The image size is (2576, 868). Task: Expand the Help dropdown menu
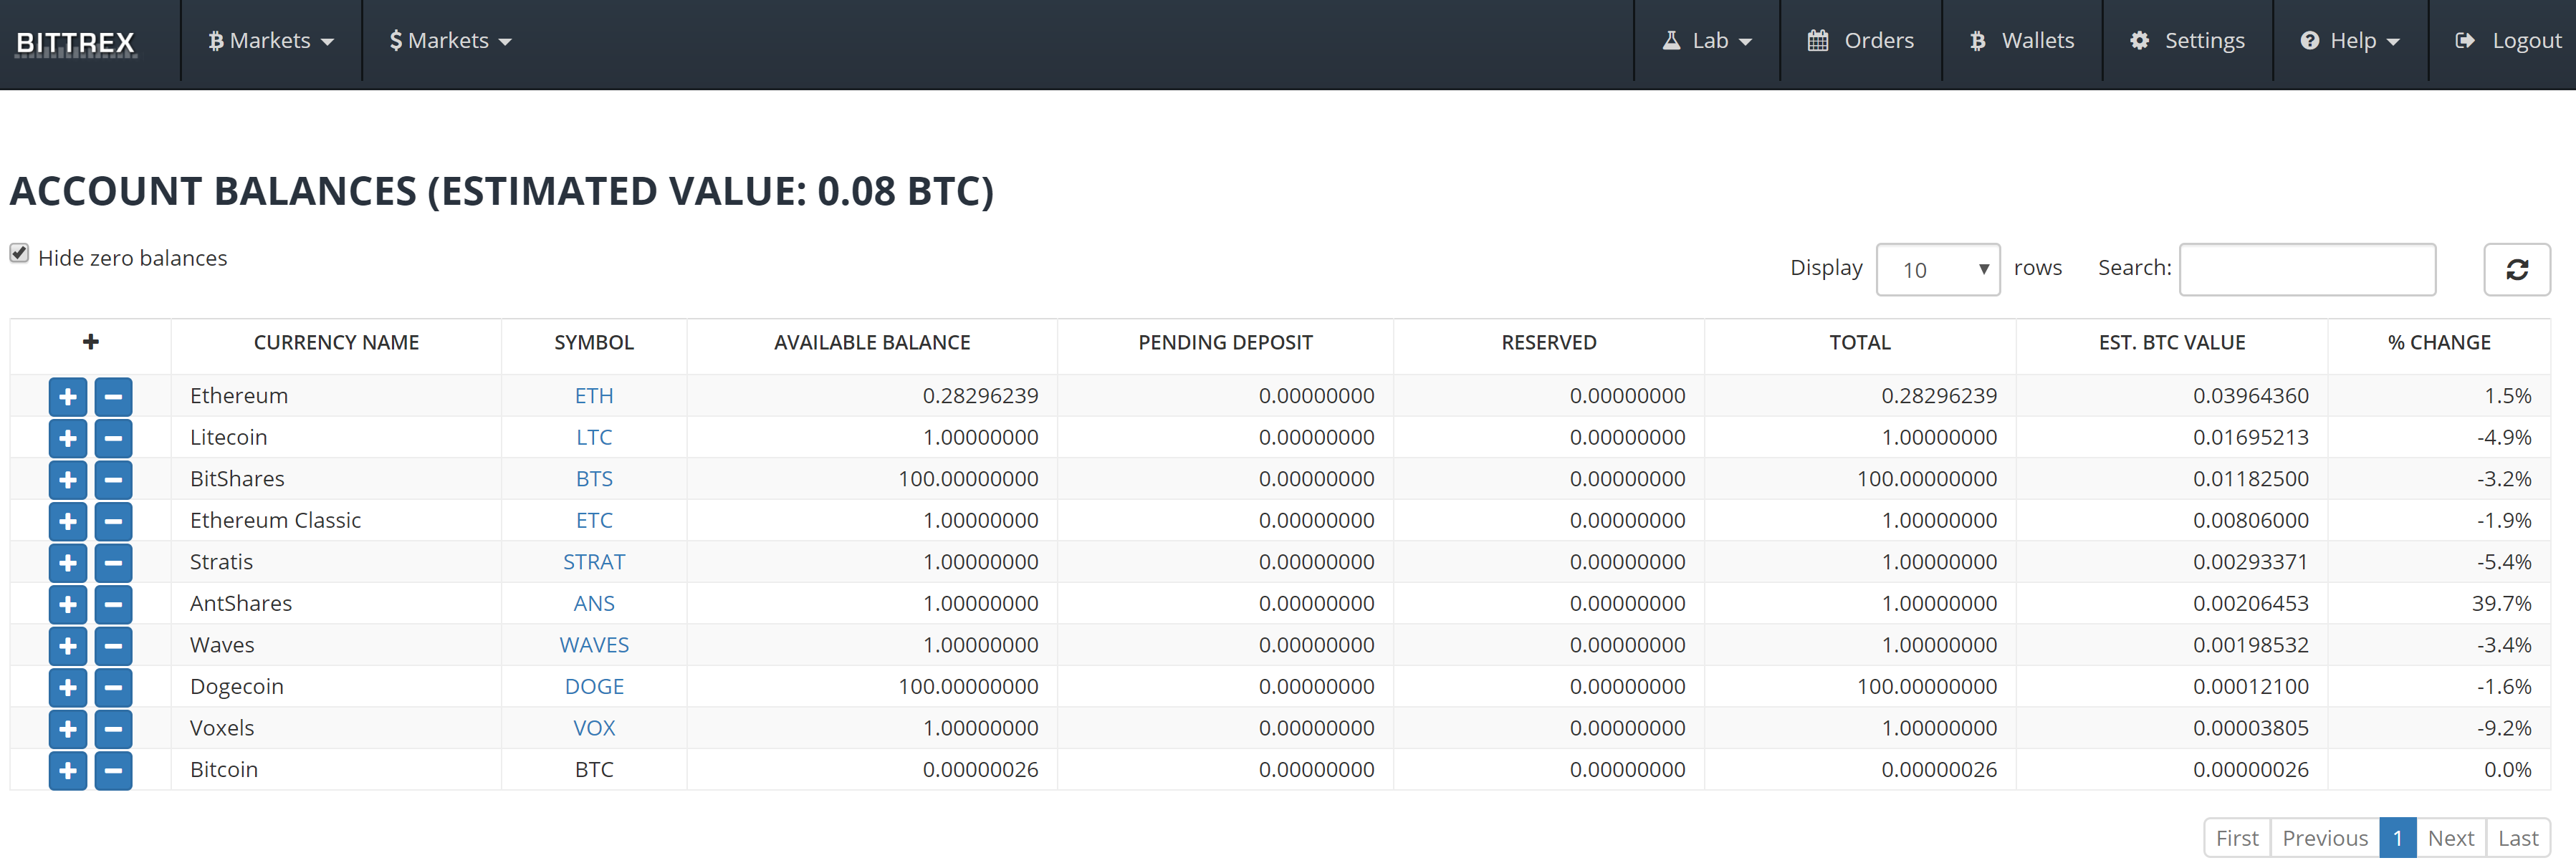click(x=2350, y=41)
